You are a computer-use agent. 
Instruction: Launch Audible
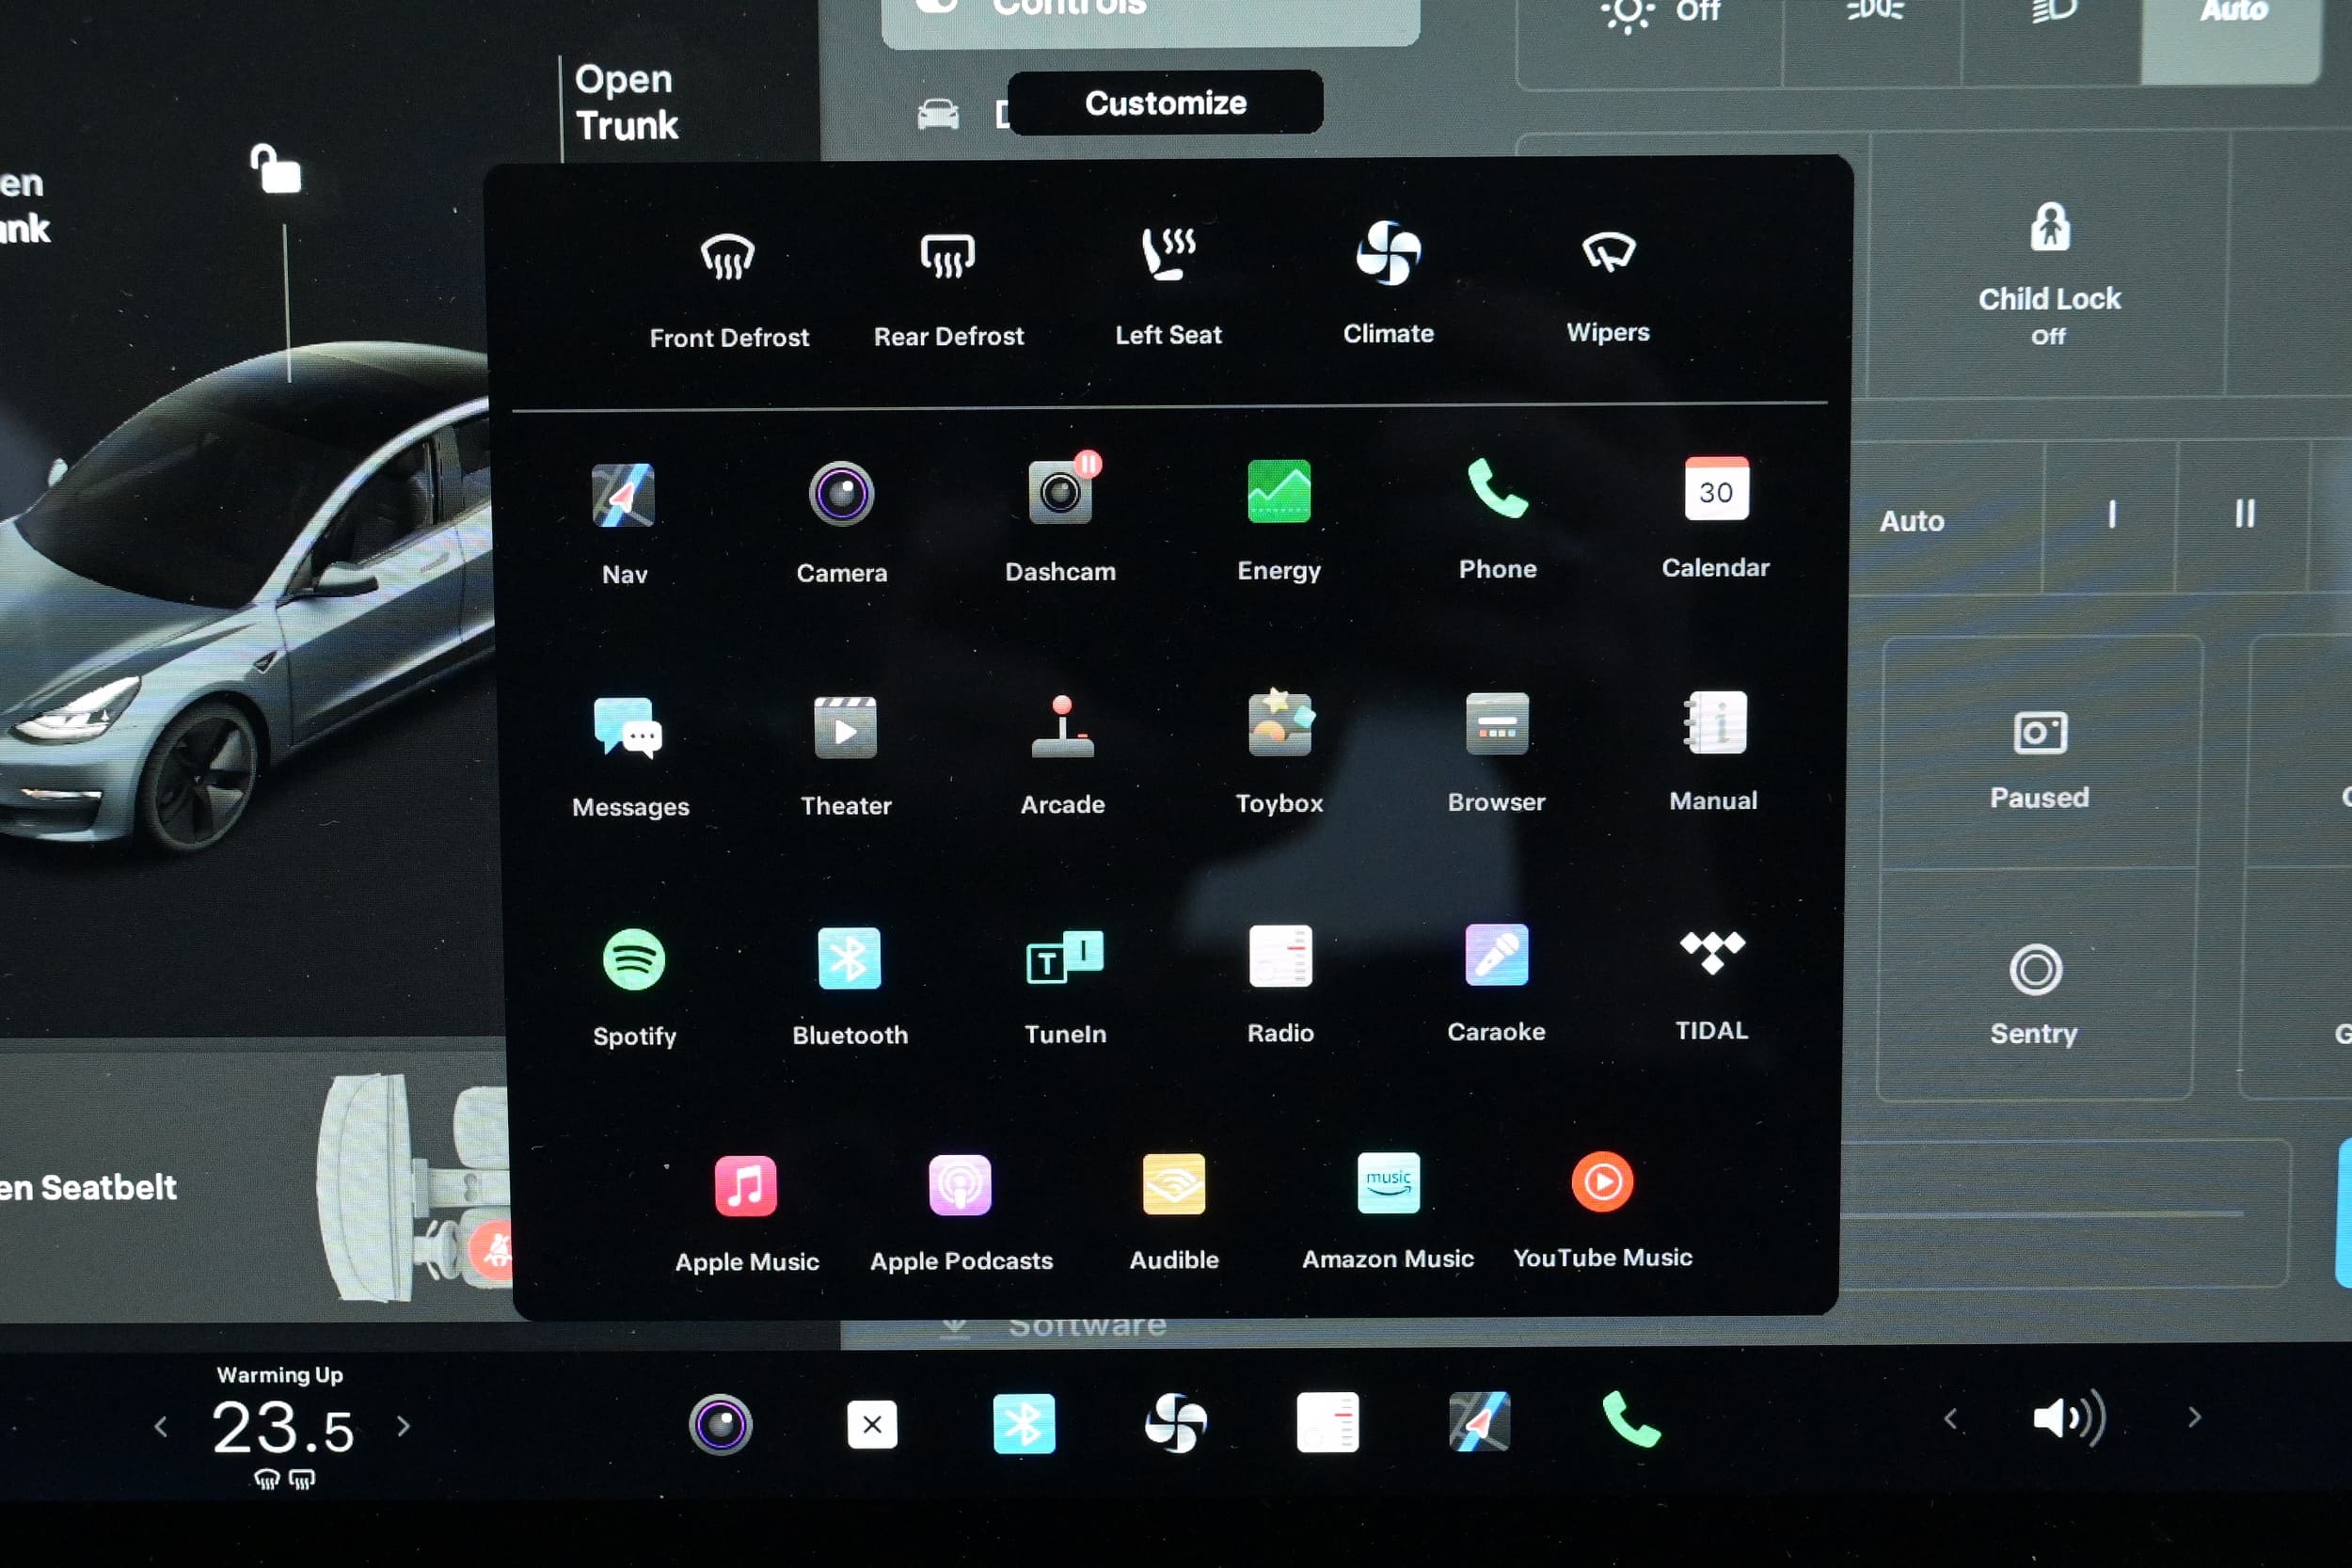coord(1174,1212)
